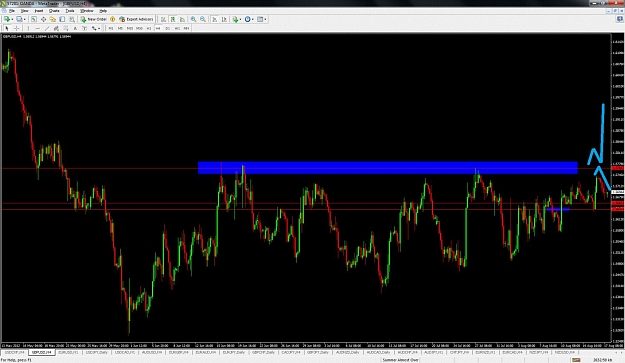Click the 'Summer Almost Over' profile status
625x363 pixels.
point(400,360)
